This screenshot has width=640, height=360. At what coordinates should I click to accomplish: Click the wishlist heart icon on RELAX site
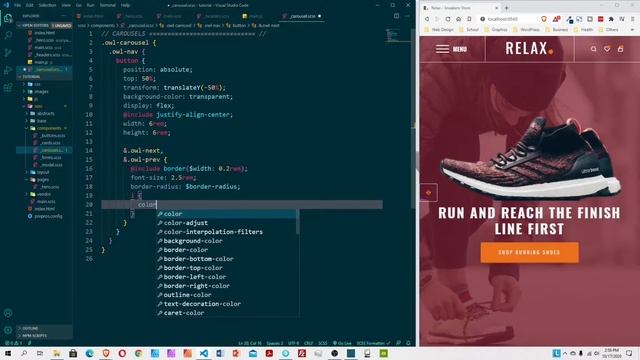click(x=607, y=49)
